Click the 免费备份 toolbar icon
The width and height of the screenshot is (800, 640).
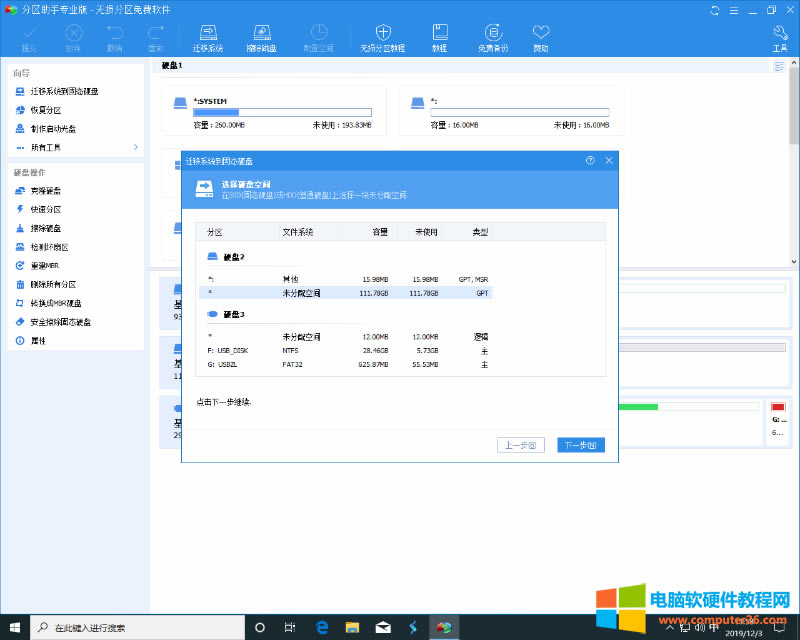click(x=492, y=38)
